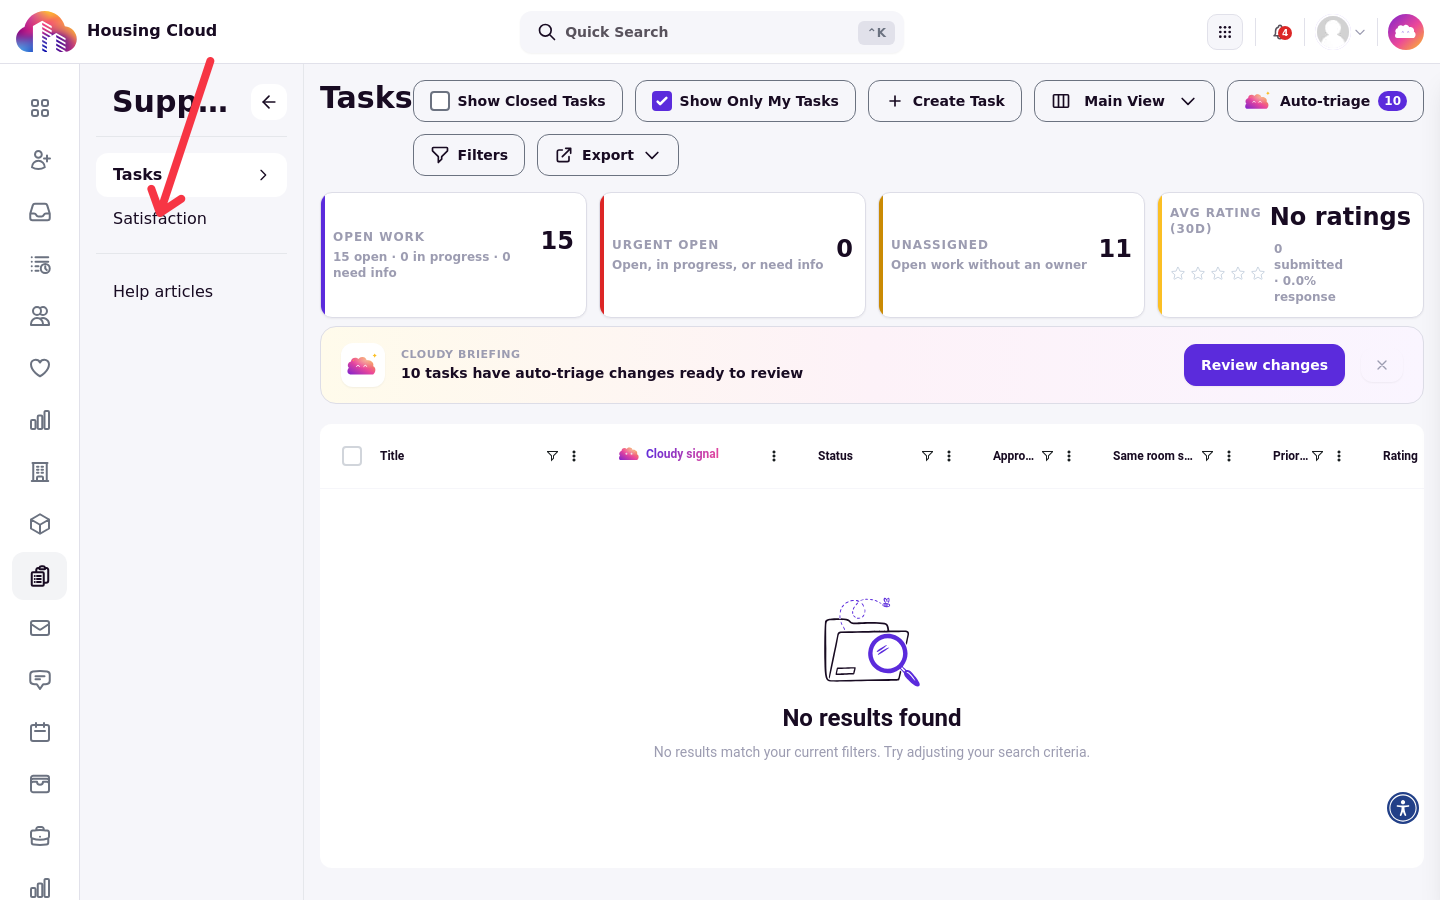Open the envelope mail icon in the sidebar

pos(40,628)
